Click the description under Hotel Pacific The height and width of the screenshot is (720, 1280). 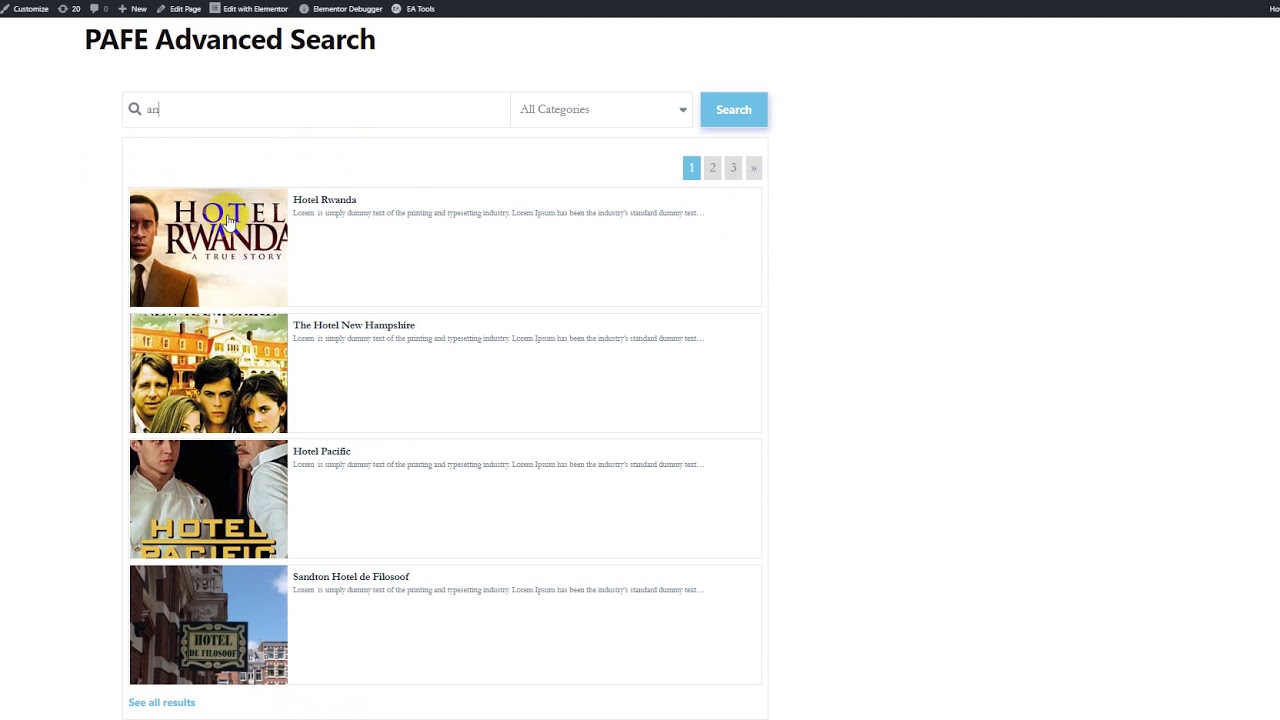click(498, 464)
